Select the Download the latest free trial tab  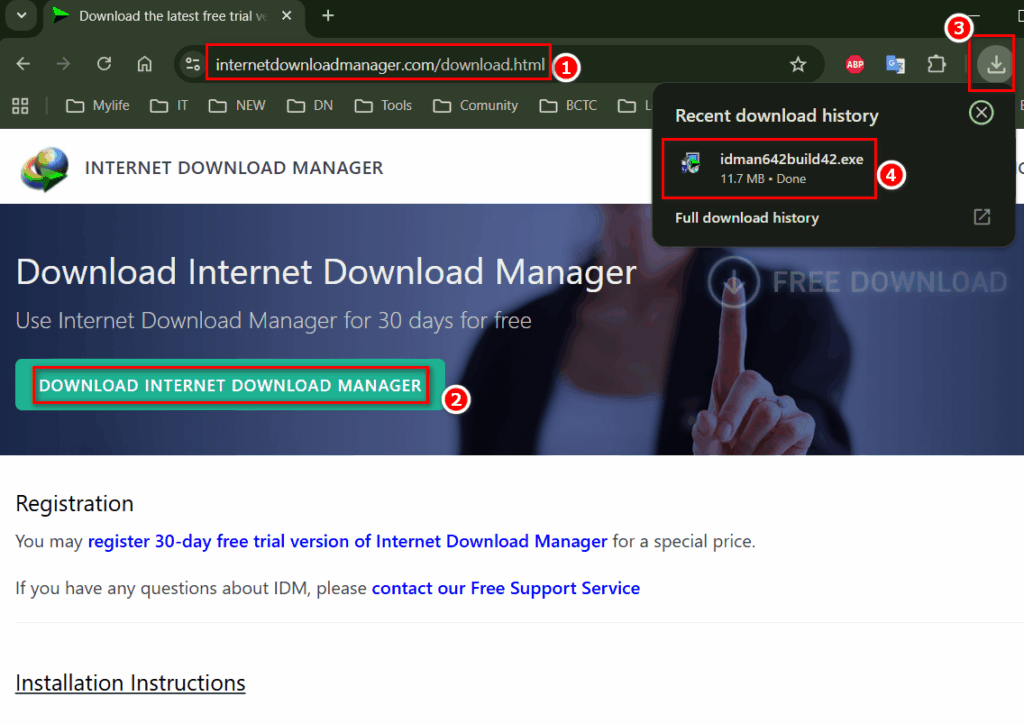pyautogui.click(x=173, y=16)
